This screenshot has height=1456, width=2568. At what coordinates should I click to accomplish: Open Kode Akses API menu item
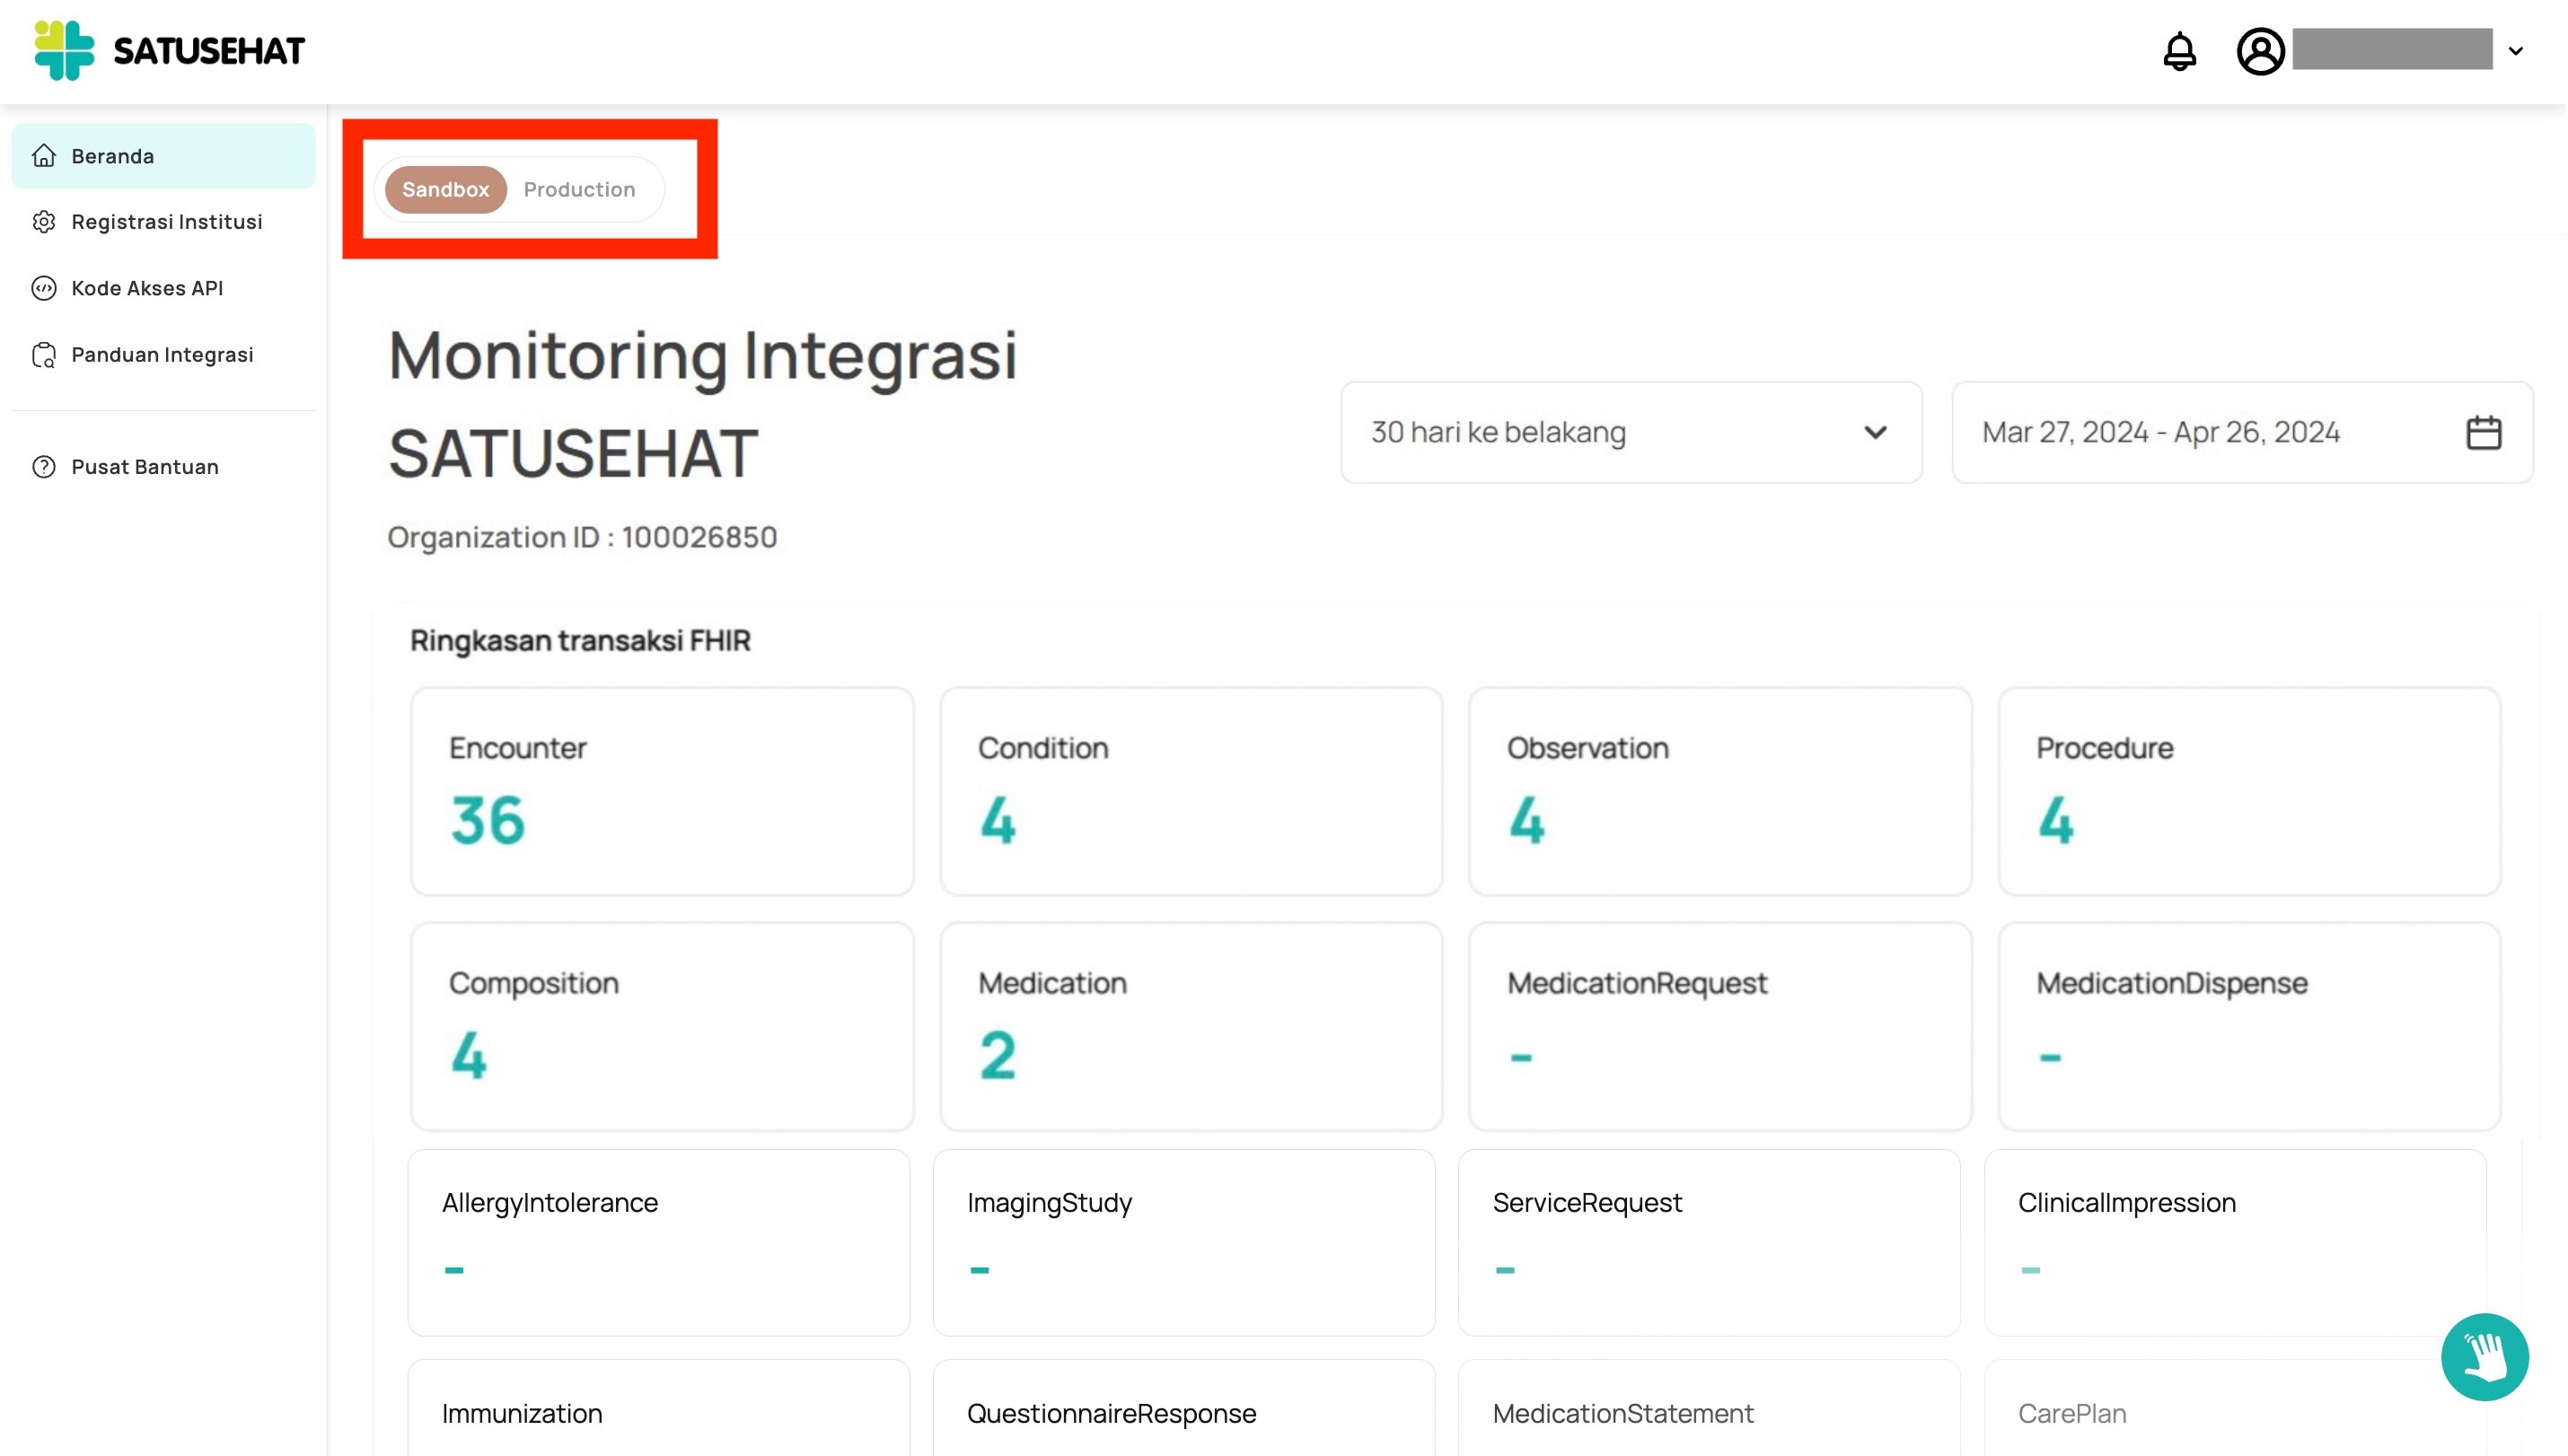(x=163, y=288)
